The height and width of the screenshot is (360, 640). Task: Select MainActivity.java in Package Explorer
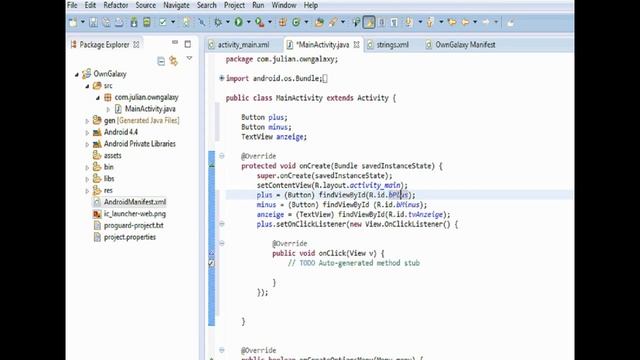click(x=150, y=109)
